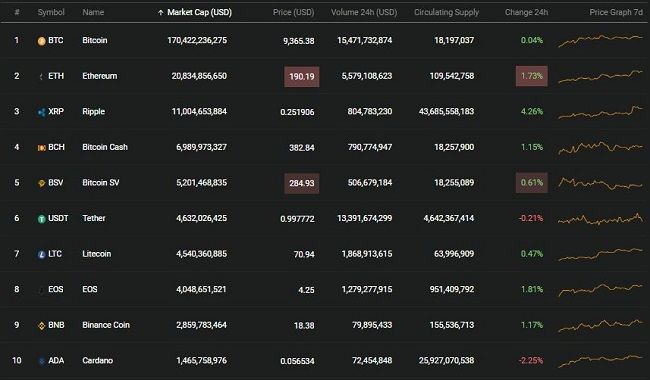Click the Symbol column header
Viewport: 650px width, 380px height.
51,12
